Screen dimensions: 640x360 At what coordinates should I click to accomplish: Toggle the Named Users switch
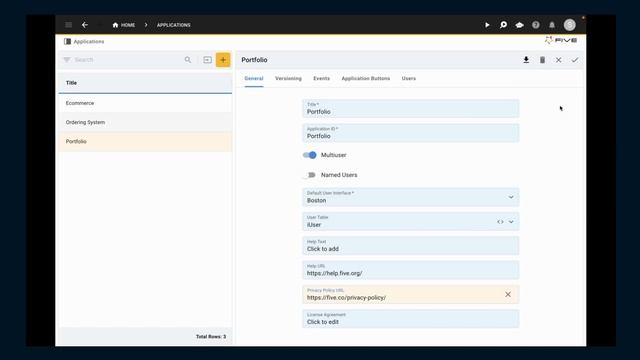(x=309, y=175)
